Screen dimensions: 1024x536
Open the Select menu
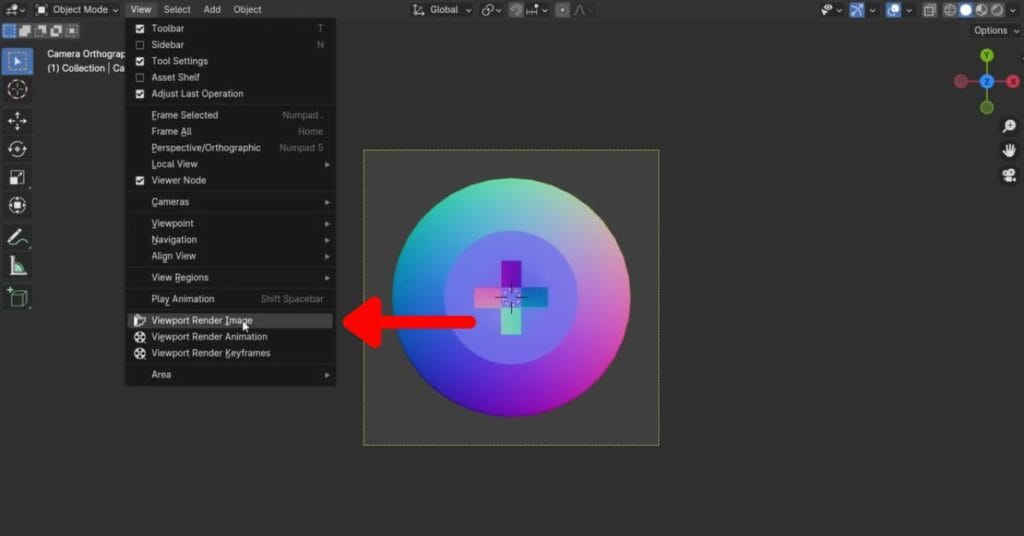tap(177, 10)
